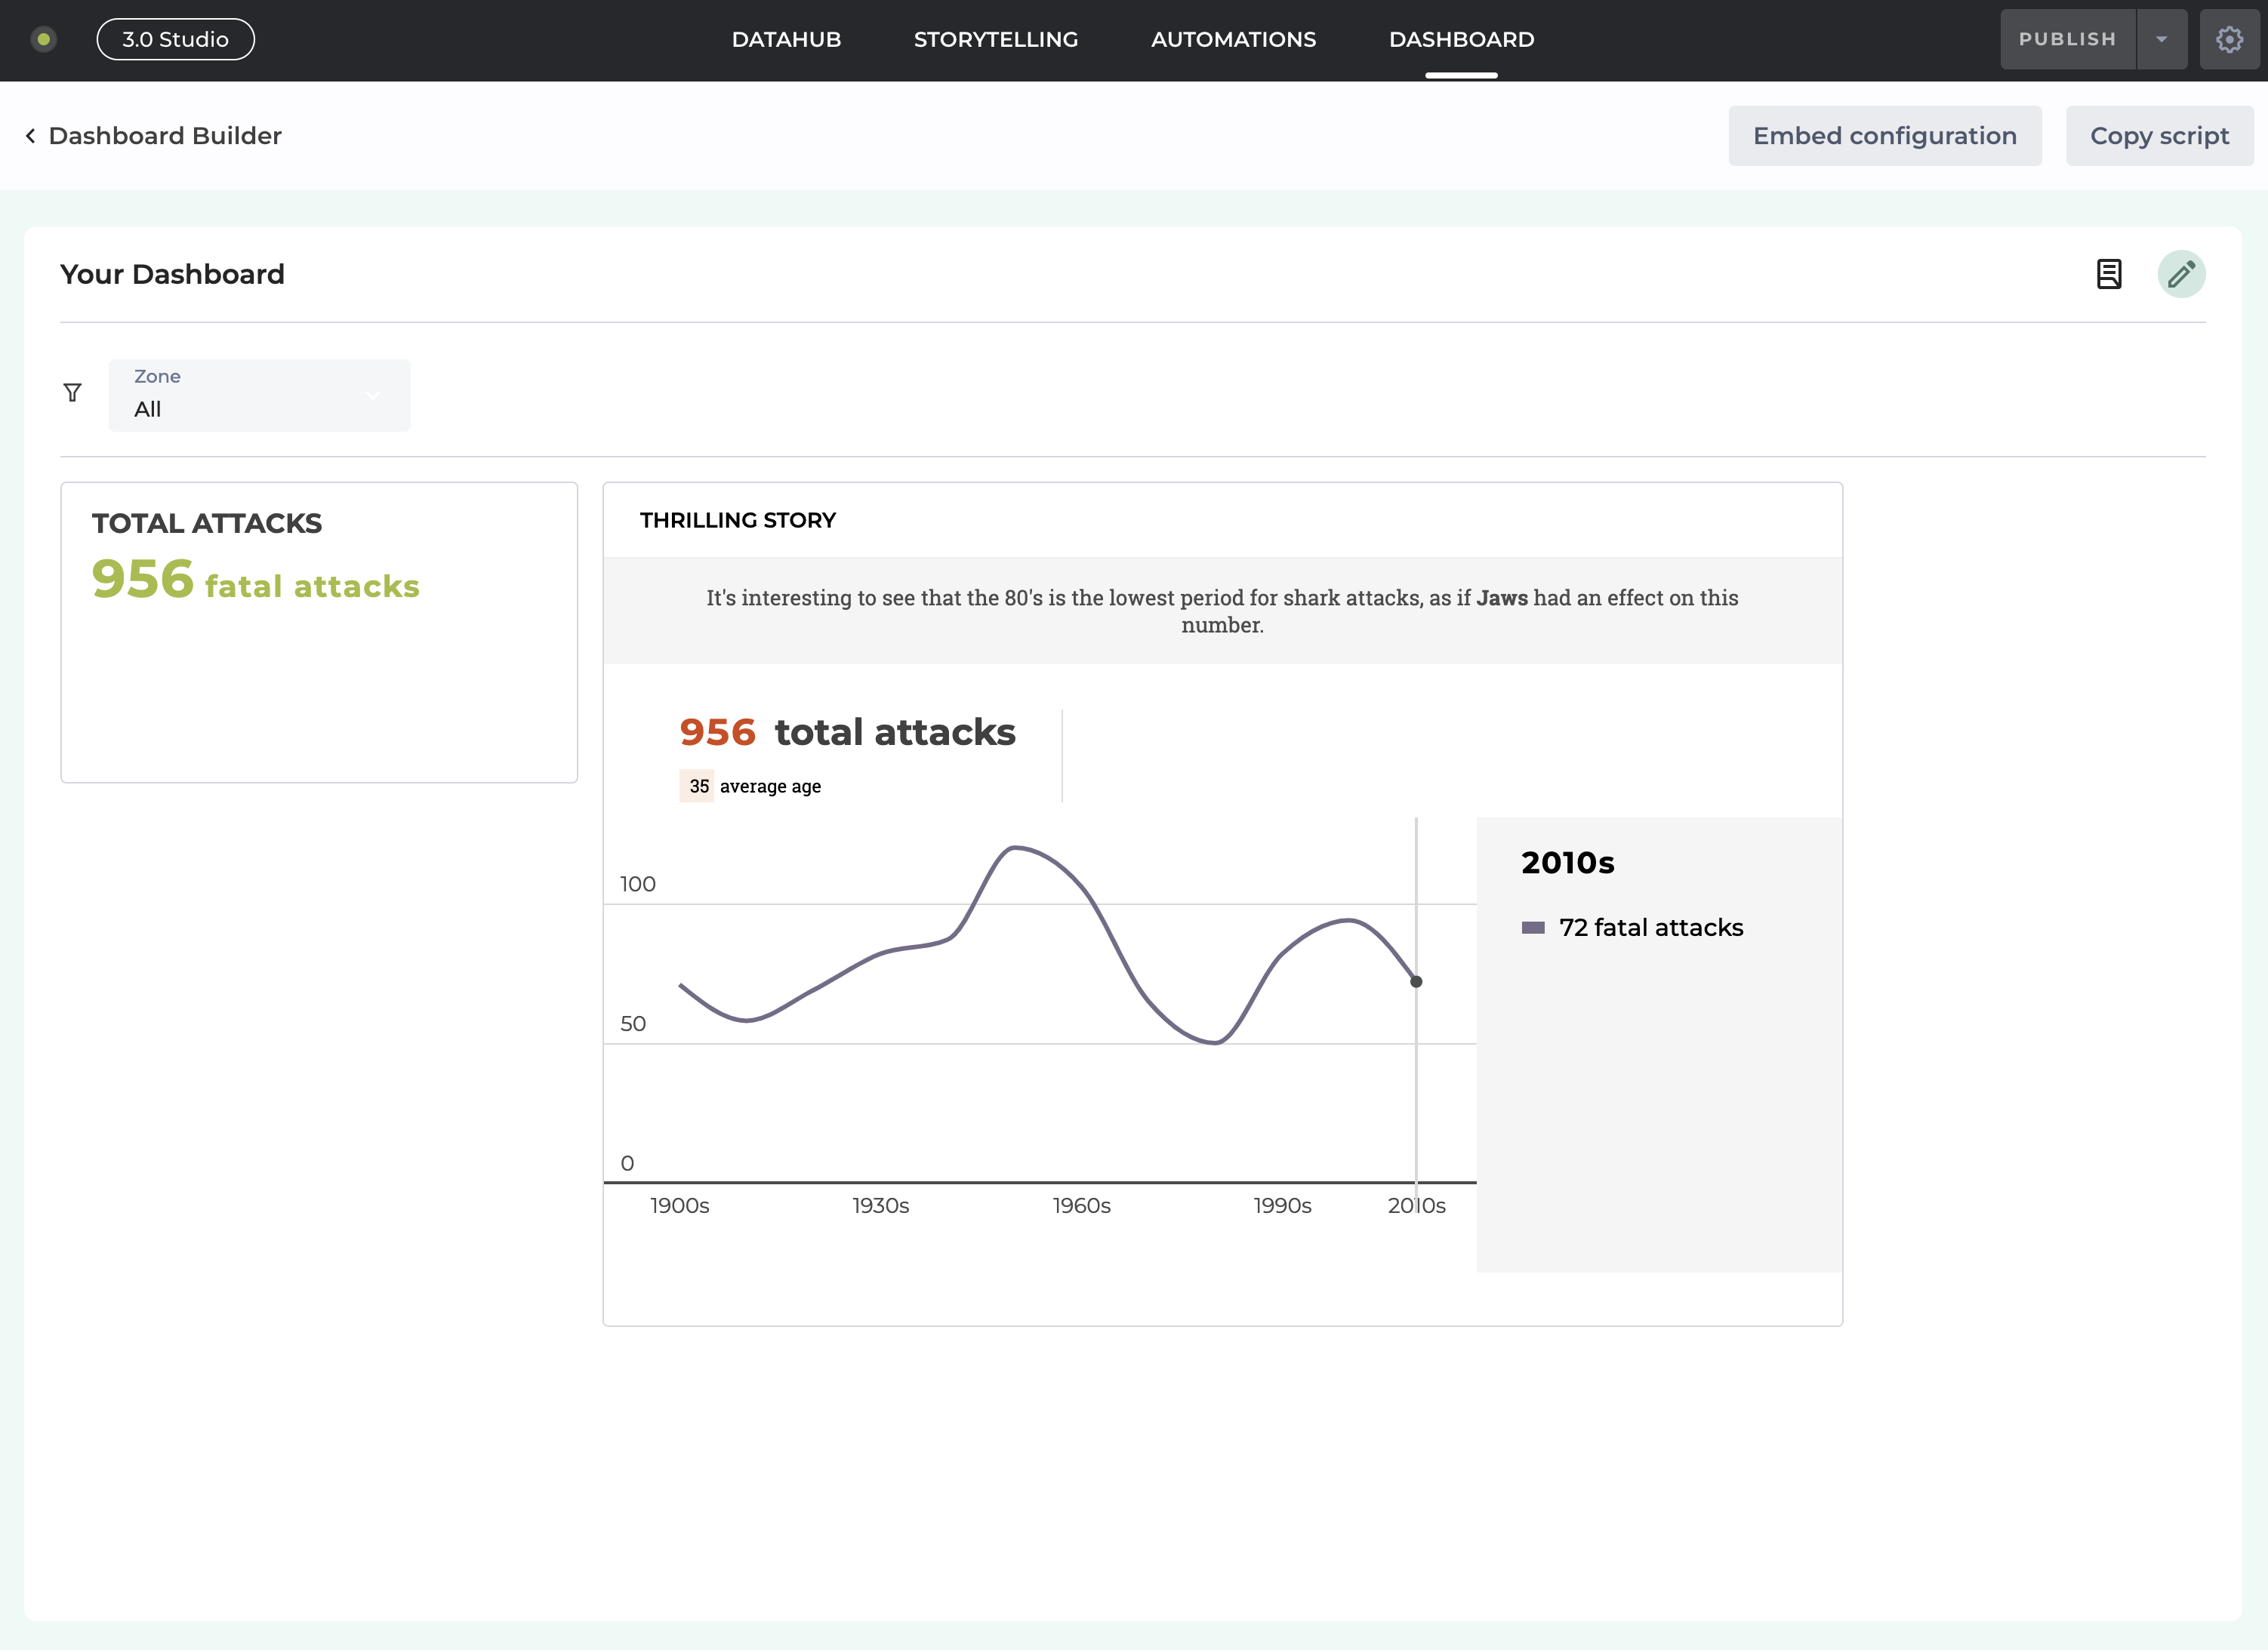
Task: Open the Publish dropdown arrow
Action: coord(2161,39)
